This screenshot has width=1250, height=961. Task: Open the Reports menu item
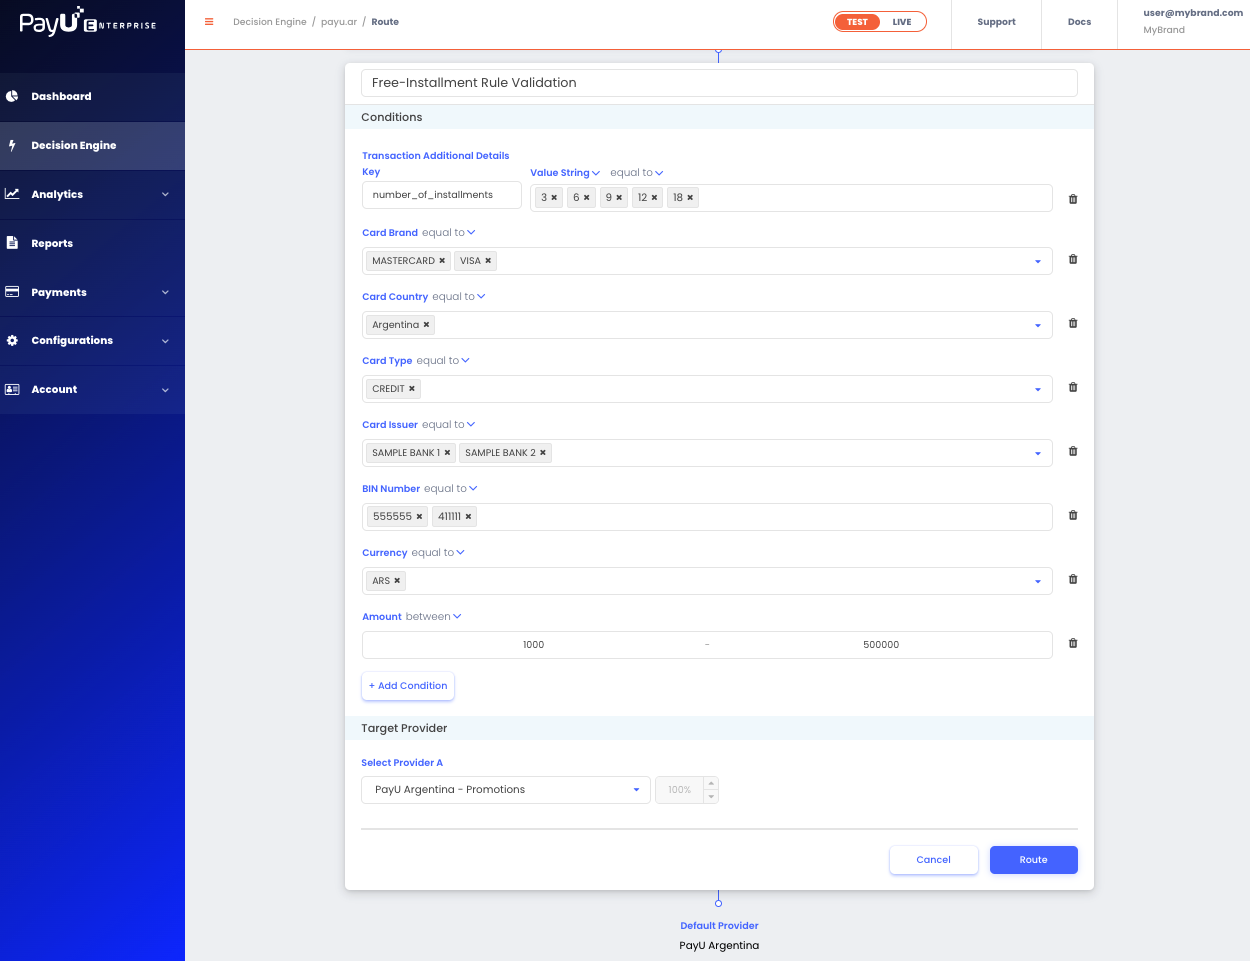tap(92, 243)
